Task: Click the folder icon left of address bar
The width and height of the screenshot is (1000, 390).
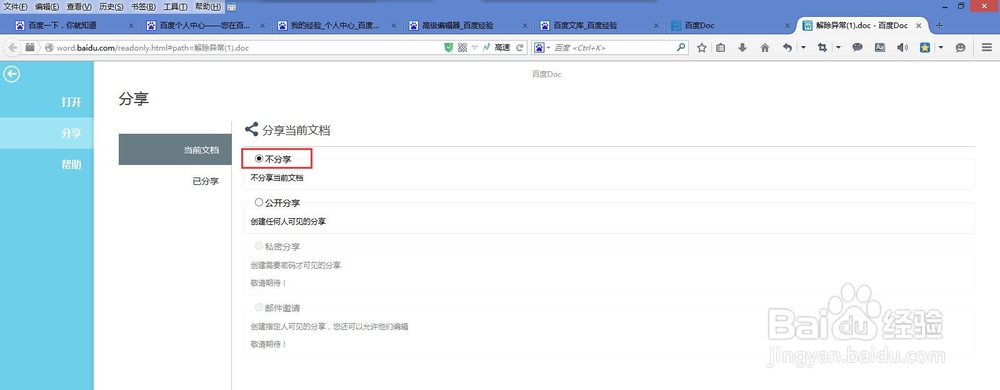Action: (x=30, y=47)
